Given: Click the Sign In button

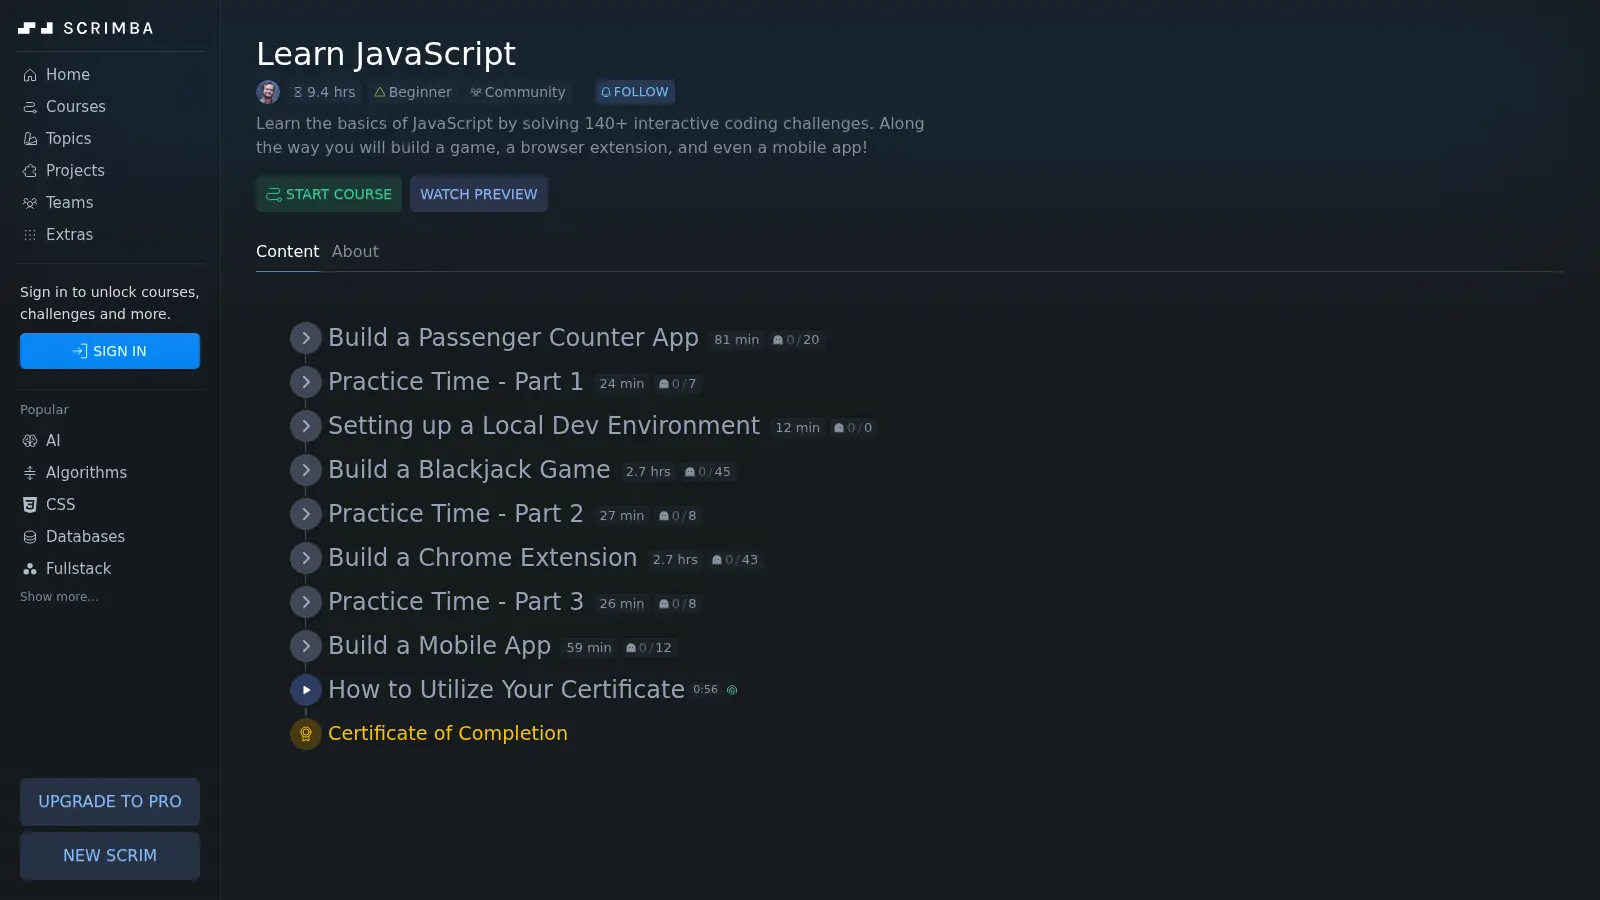Looking at the screenshot, I should (110, 351).
